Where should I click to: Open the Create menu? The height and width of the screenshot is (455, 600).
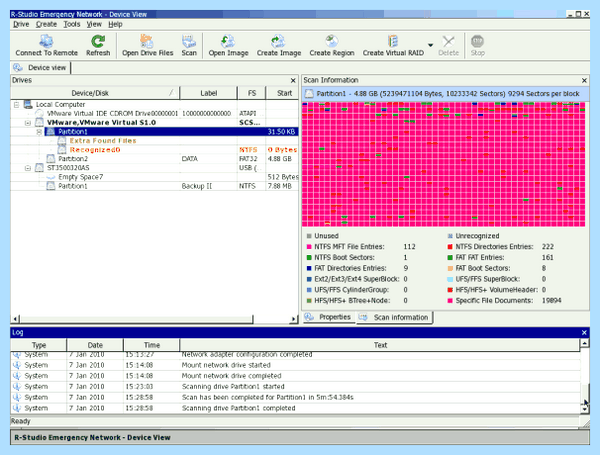click(x=46, y=24)
